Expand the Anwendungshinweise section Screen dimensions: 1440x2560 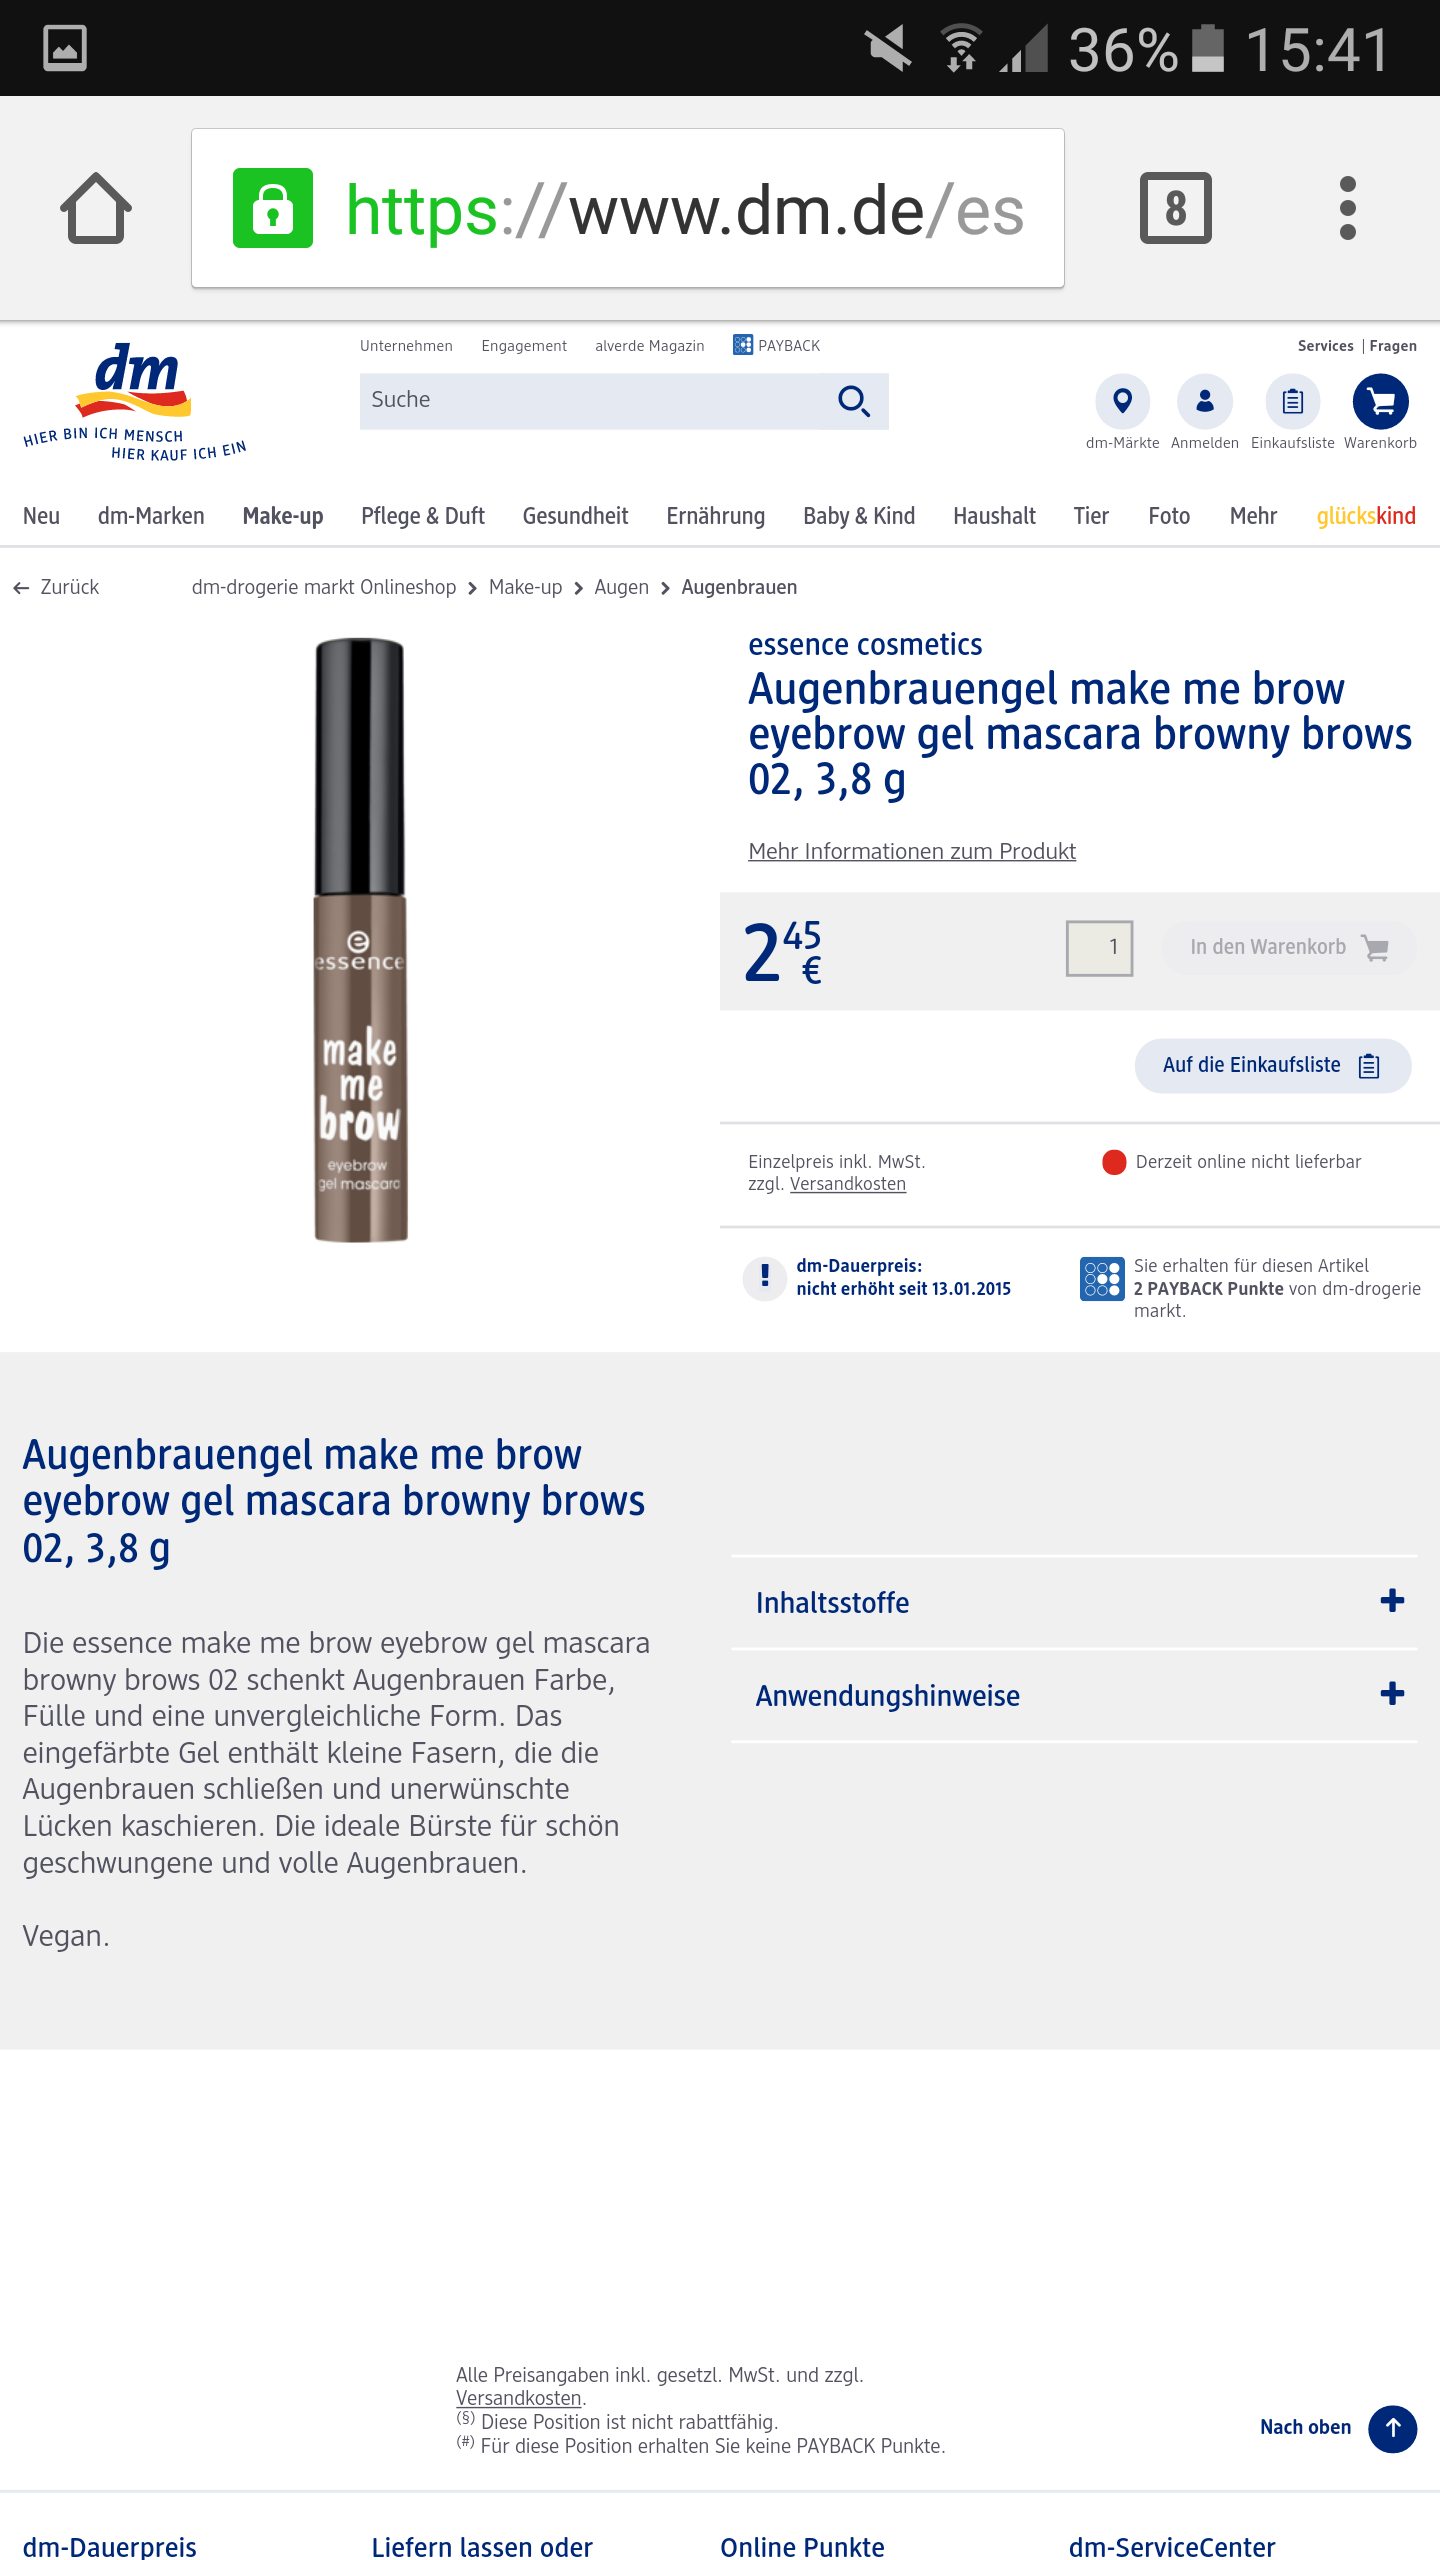point(1074,1695)
